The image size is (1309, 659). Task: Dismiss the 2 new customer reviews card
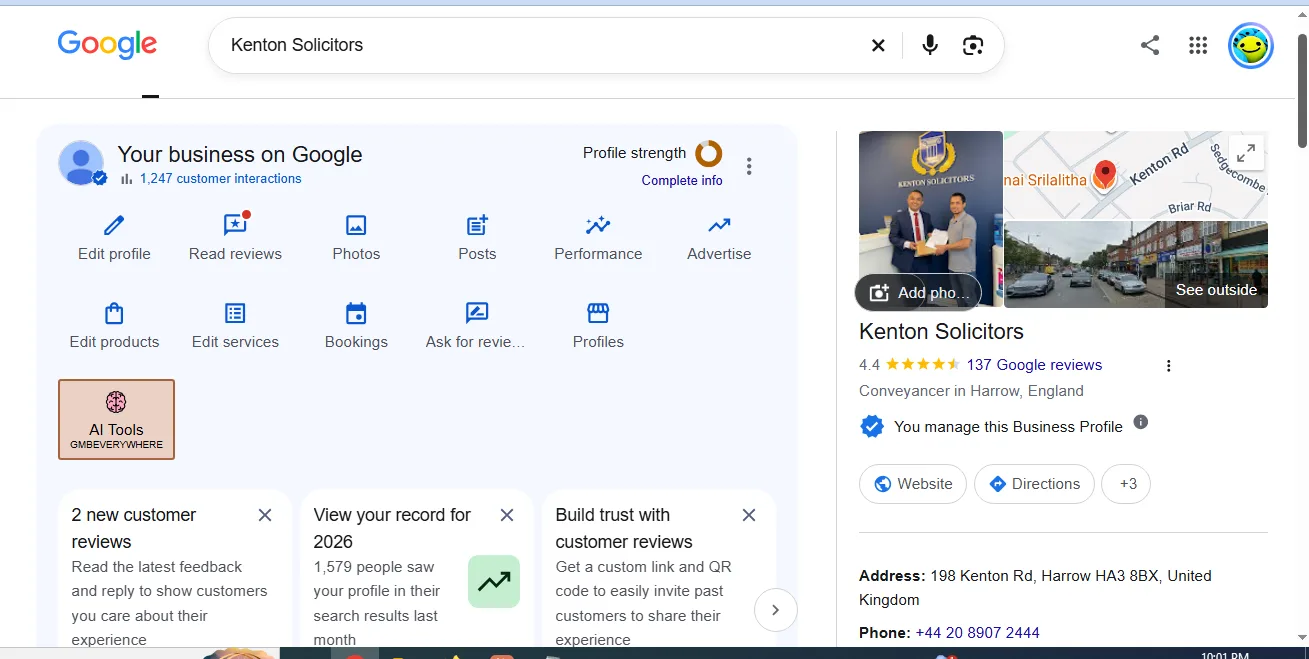point(265,515)
